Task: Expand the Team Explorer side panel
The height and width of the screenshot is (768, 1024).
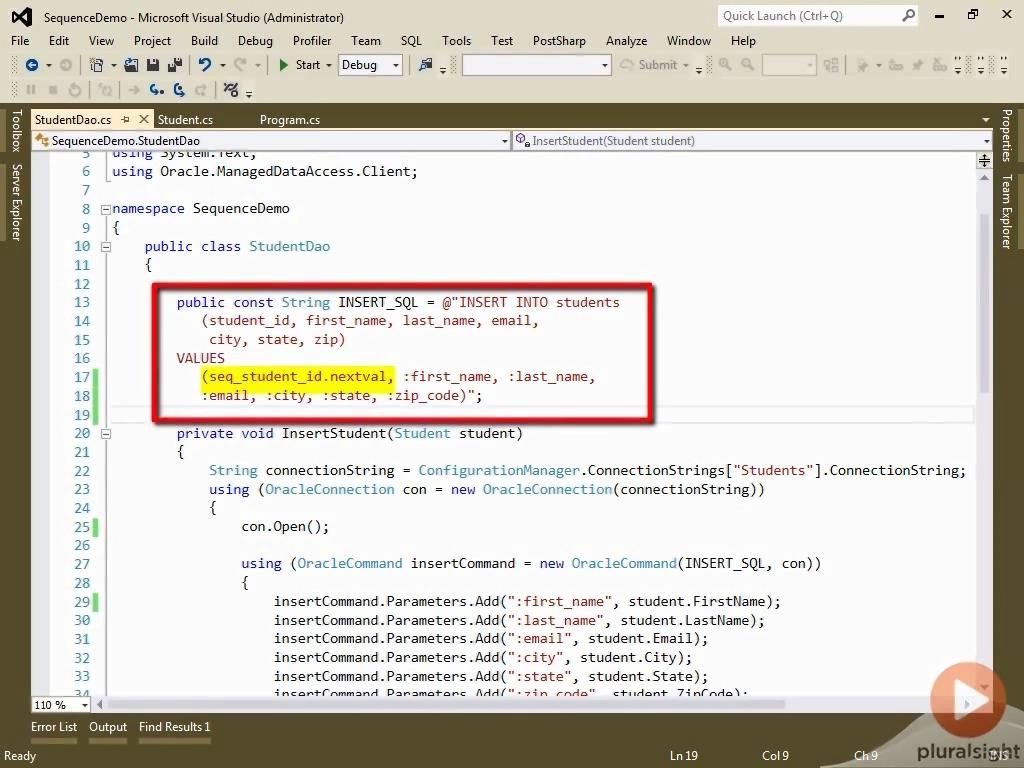Action: pos(1006,212)
